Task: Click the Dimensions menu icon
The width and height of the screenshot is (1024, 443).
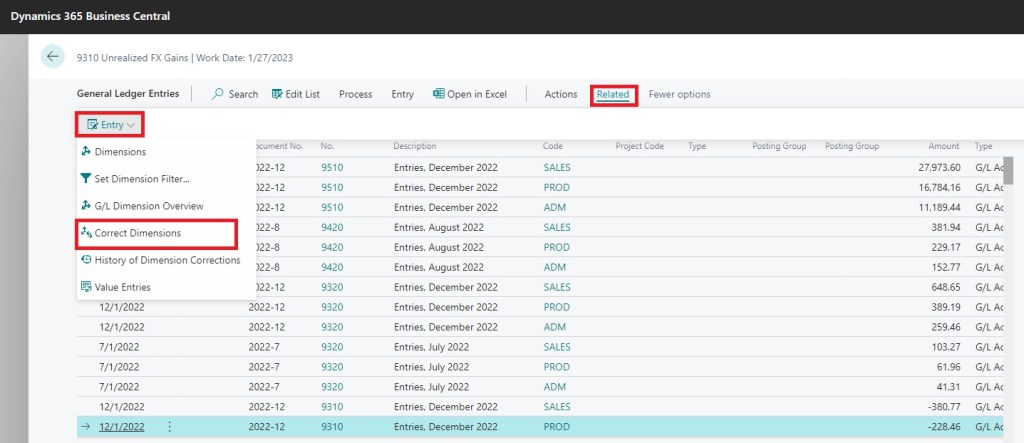Action: click(x=86, y=152)
